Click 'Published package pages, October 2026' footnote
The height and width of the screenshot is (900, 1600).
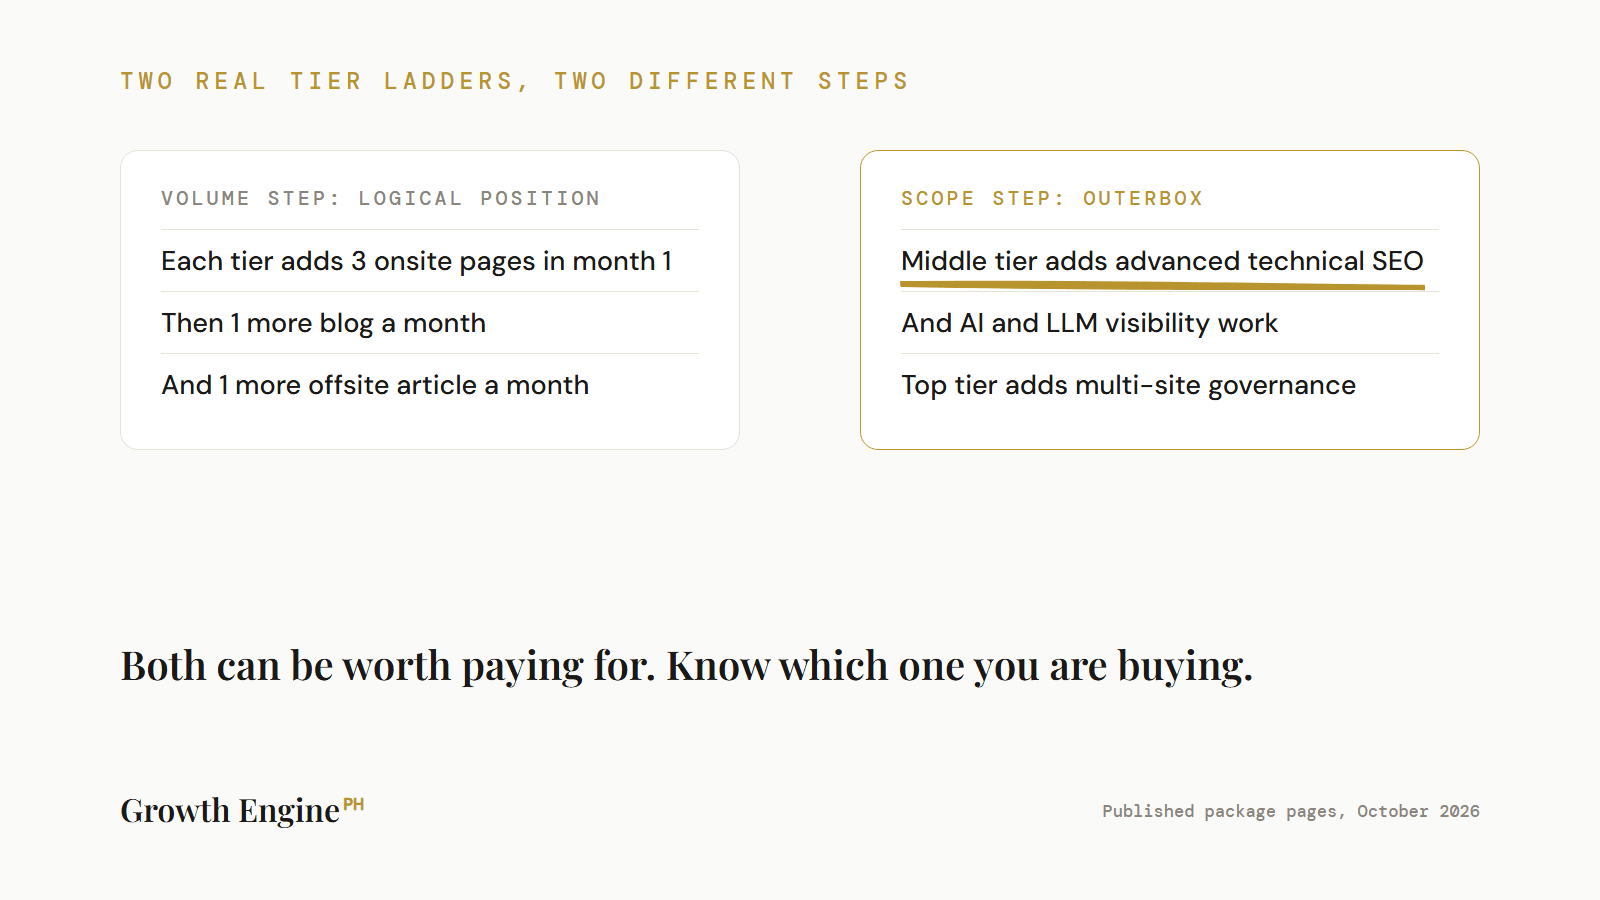[1291, 811]
